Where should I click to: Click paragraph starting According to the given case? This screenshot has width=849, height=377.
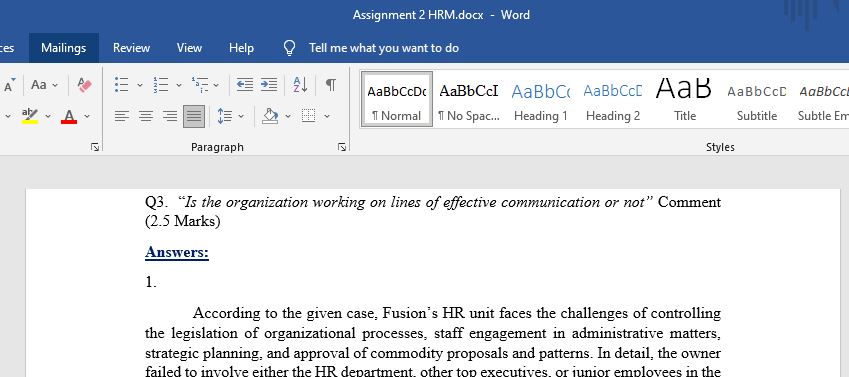pyautogui.click(x=433, y=342)
